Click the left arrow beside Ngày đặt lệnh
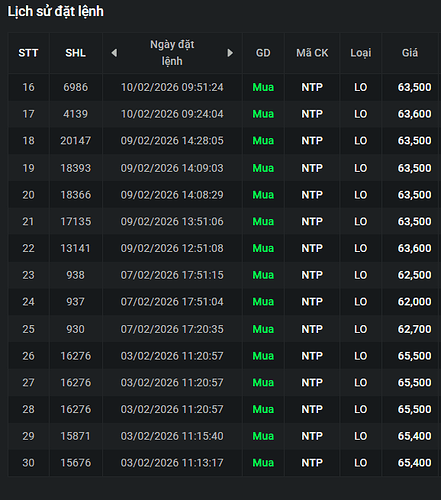 [114, 53]
